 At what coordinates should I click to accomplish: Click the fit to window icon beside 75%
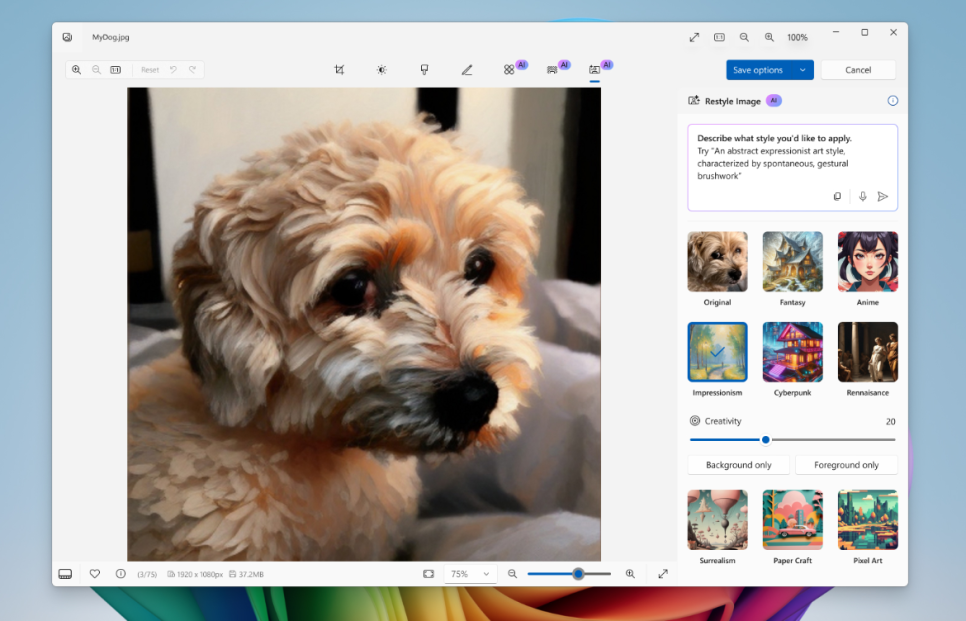coord(429,574)
